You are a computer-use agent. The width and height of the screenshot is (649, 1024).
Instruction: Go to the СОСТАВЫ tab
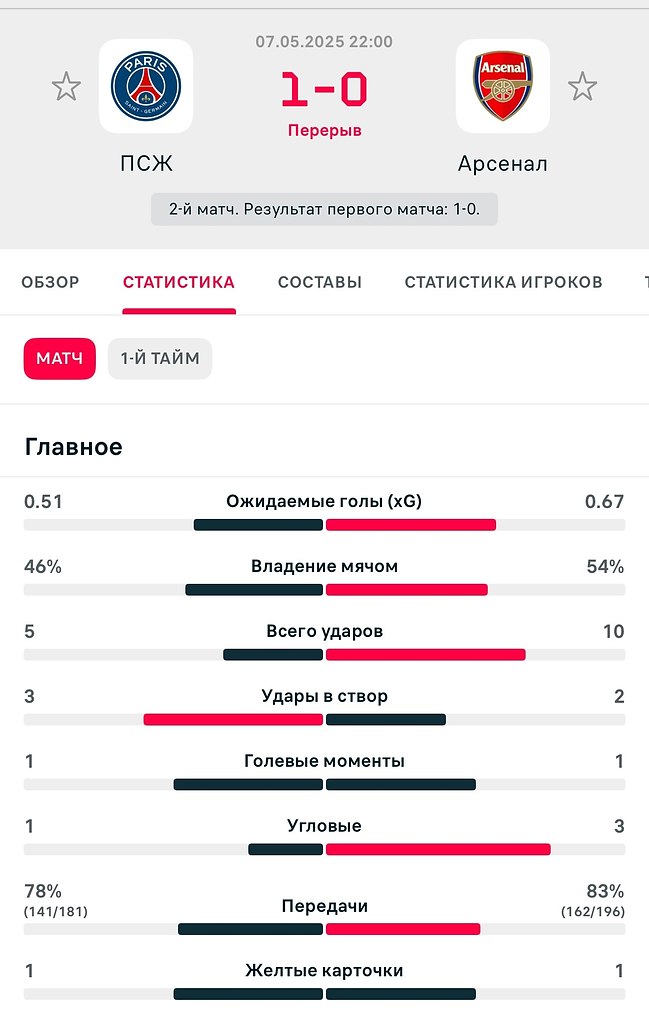click(320, 282)
